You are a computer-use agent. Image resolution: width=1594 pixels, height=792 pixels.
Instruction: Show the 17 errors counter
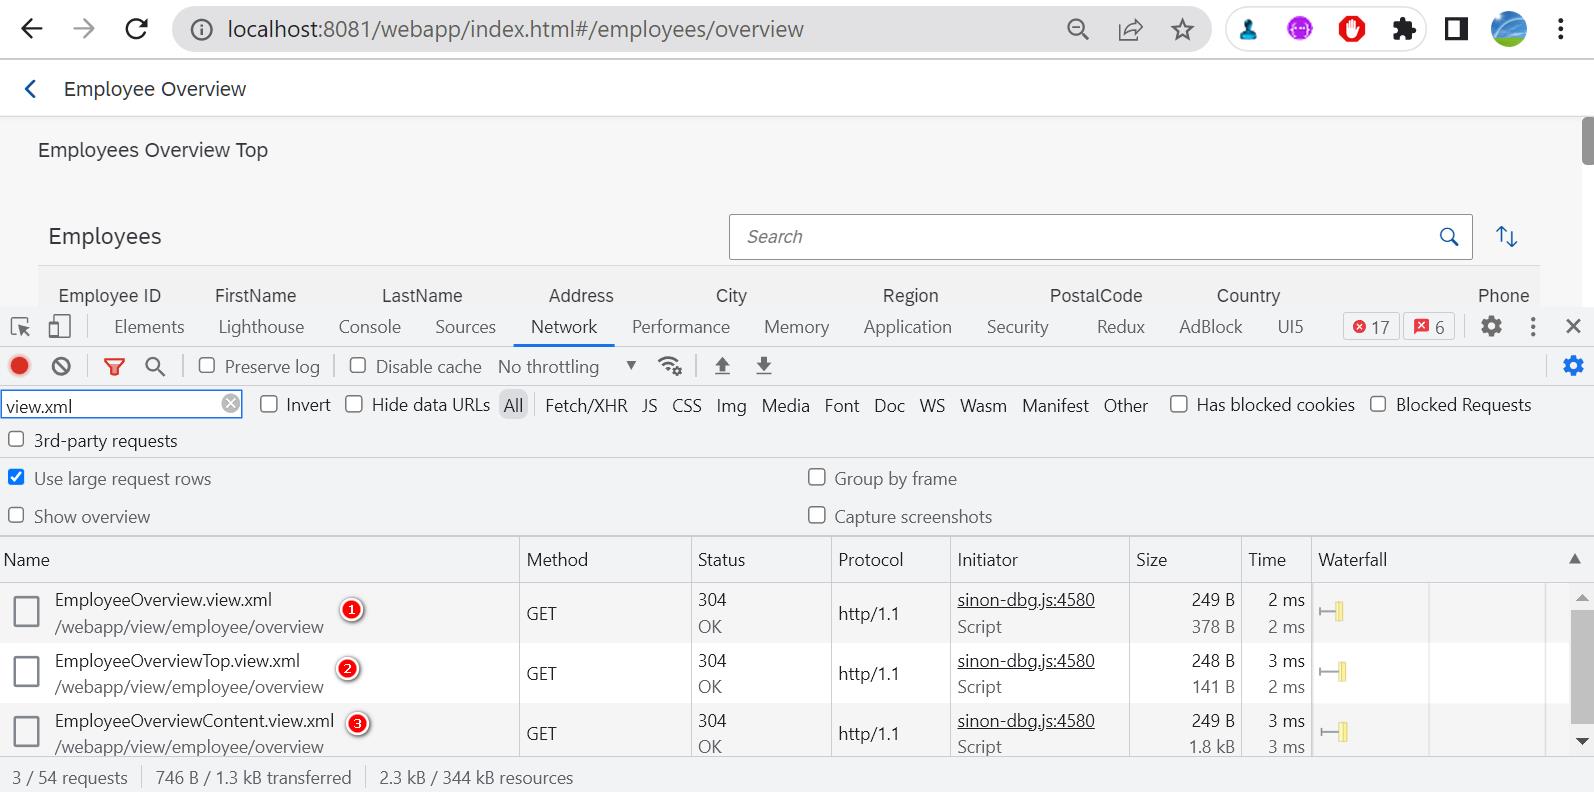[1371, 327]
